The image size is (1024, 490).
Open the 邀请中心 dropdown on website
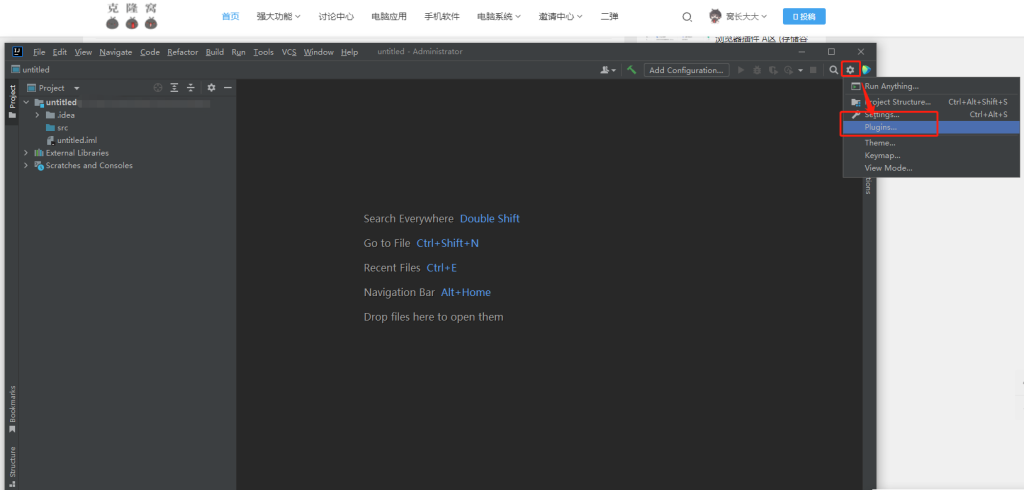click(560, 16)
